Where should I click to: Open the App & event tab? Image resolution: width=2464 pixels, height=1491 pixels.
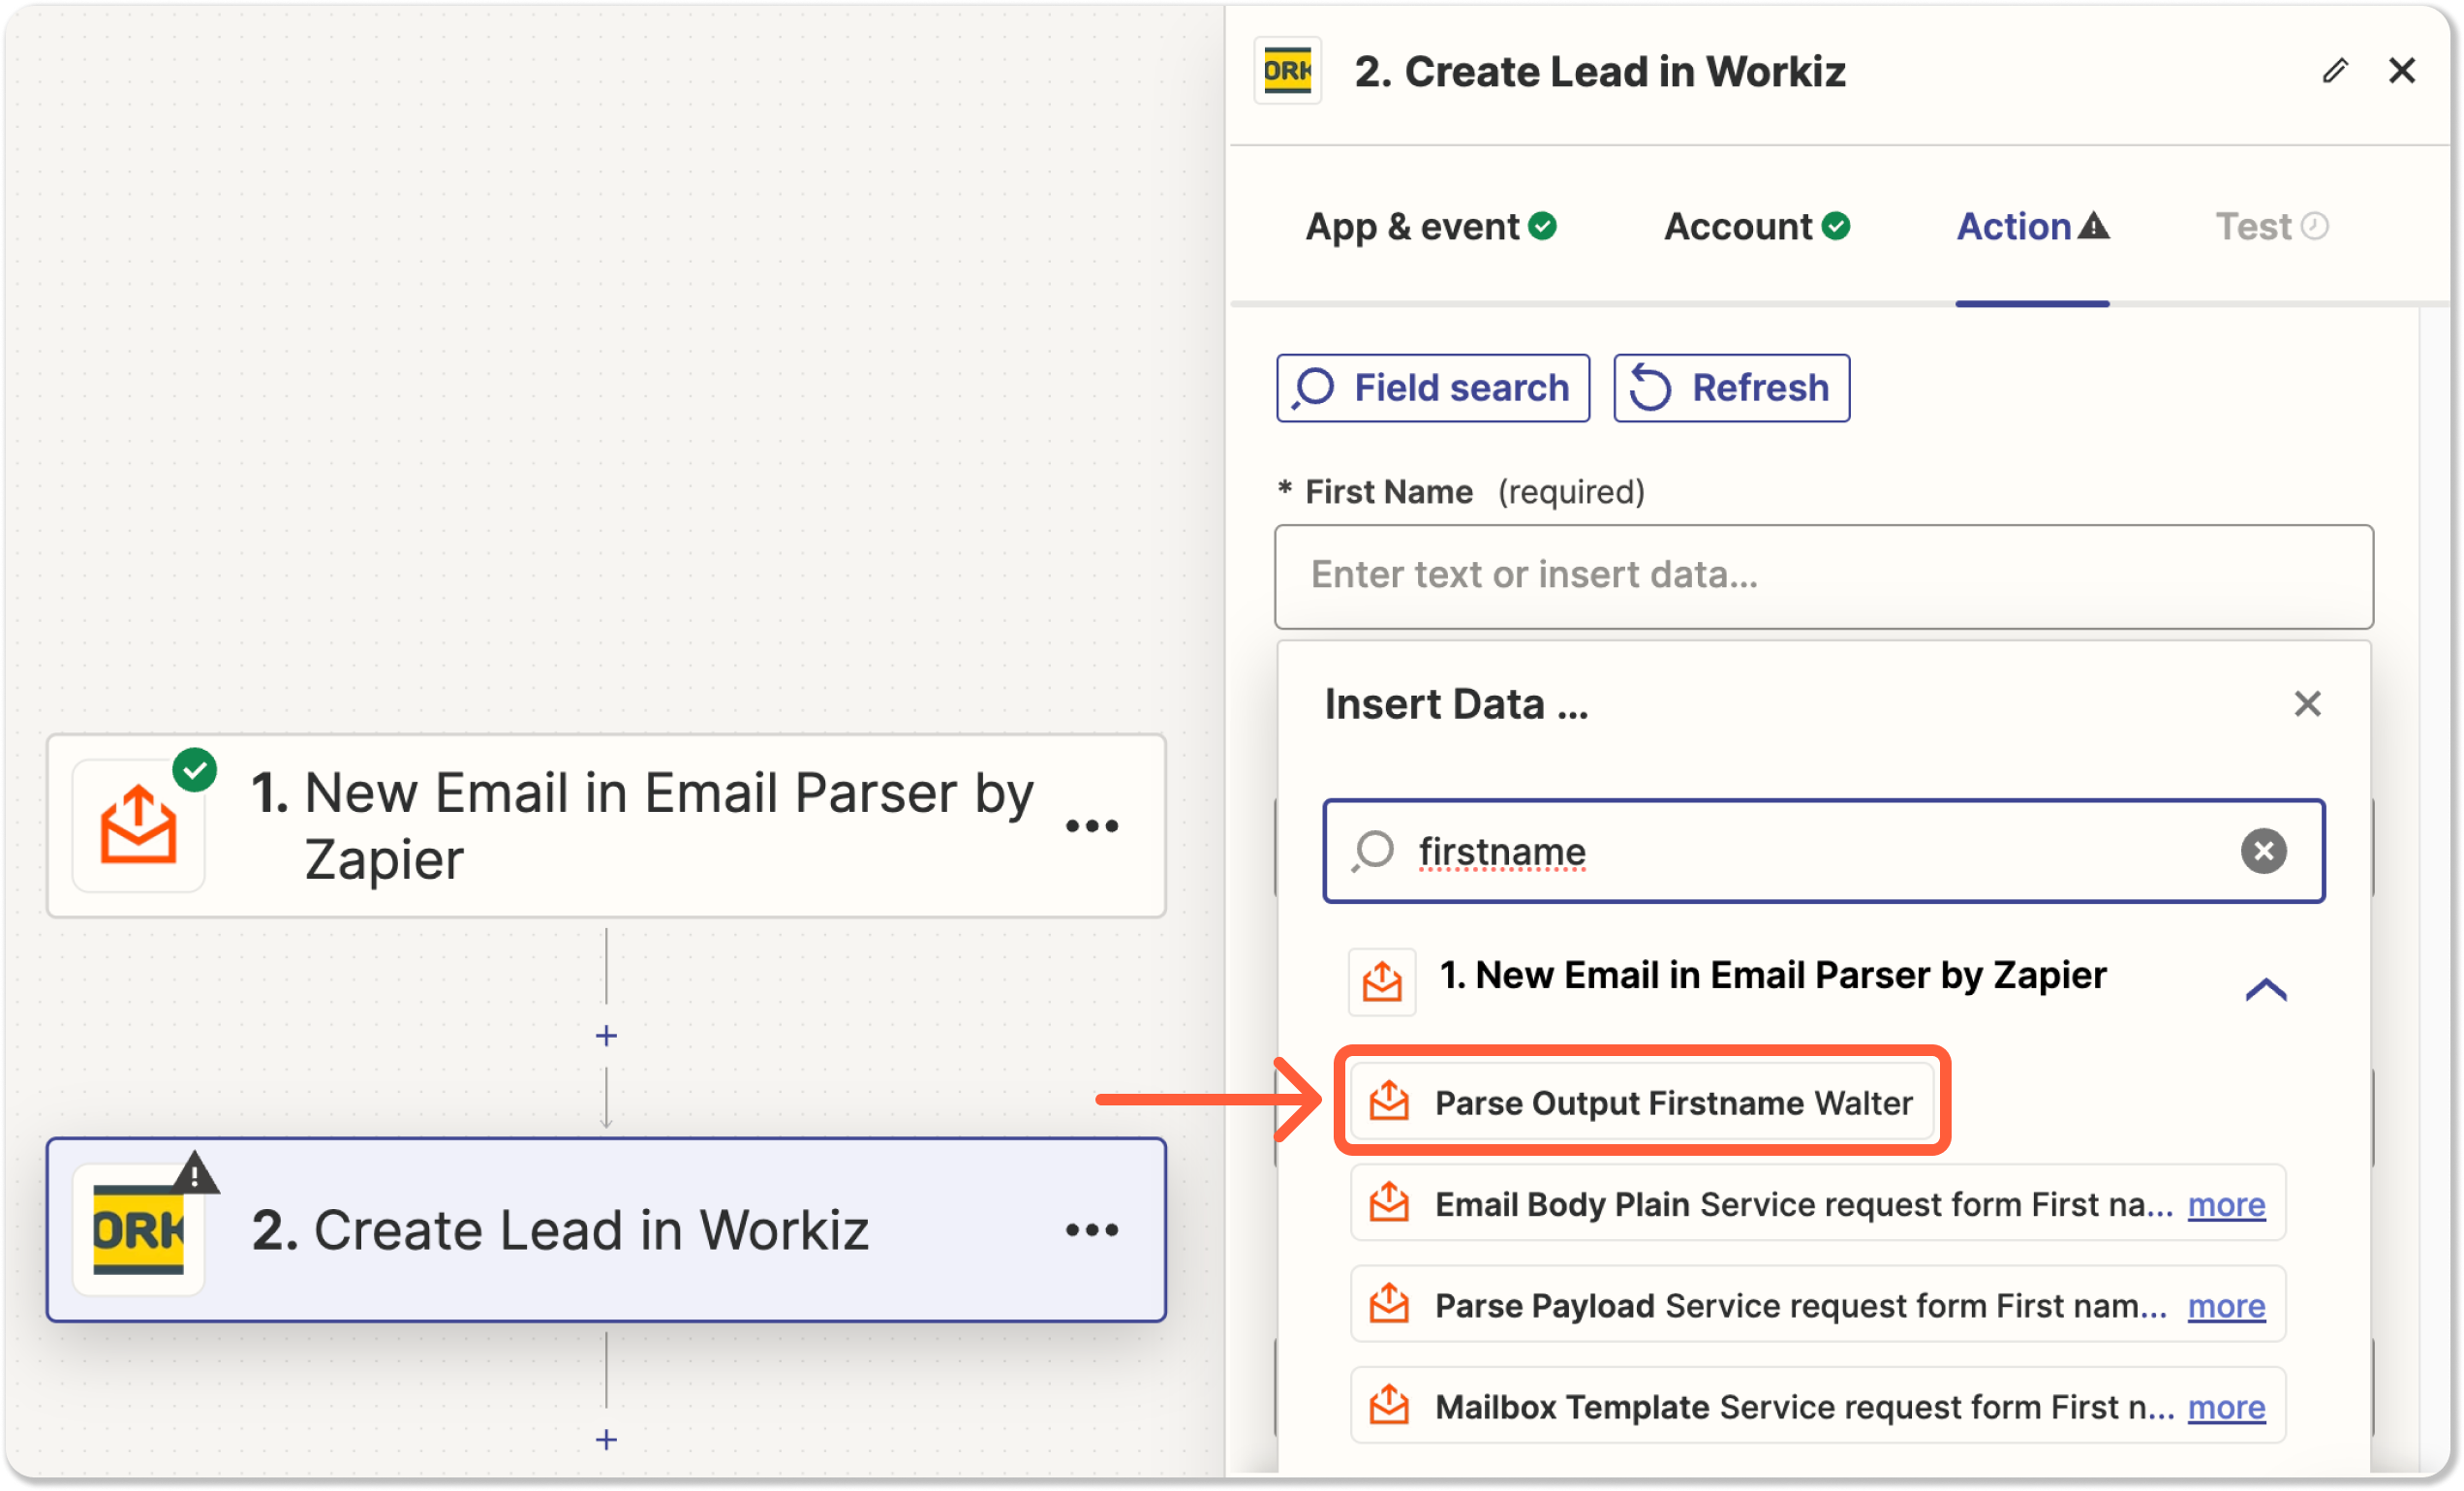click(x=1430, y=227)
